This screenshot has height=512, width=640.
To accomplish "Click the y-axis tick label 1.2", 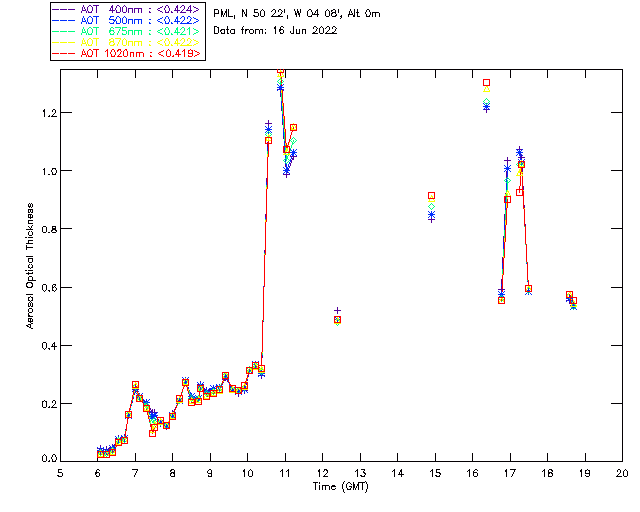I will 49,113.
